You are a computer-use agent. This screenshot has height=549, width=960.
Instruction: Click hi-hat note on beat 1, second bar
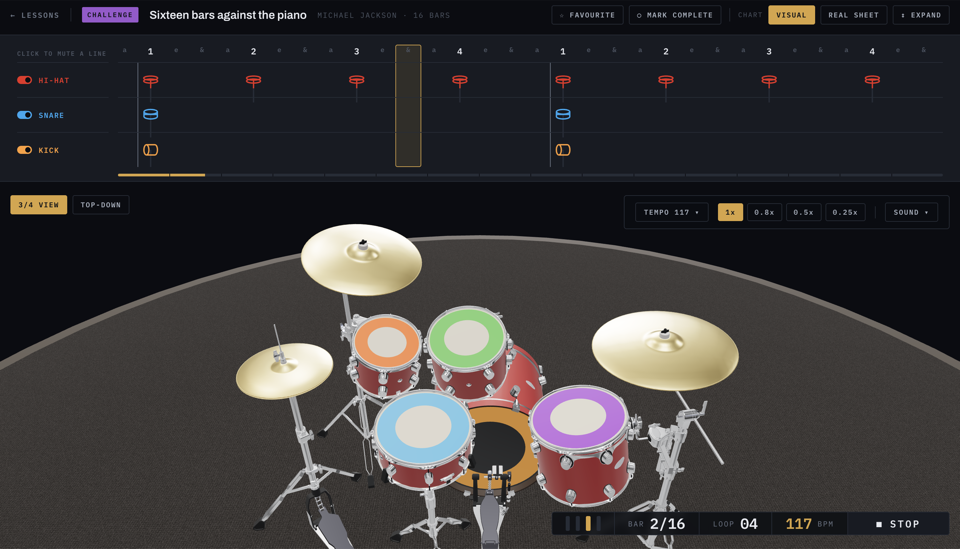coord(563,80)
